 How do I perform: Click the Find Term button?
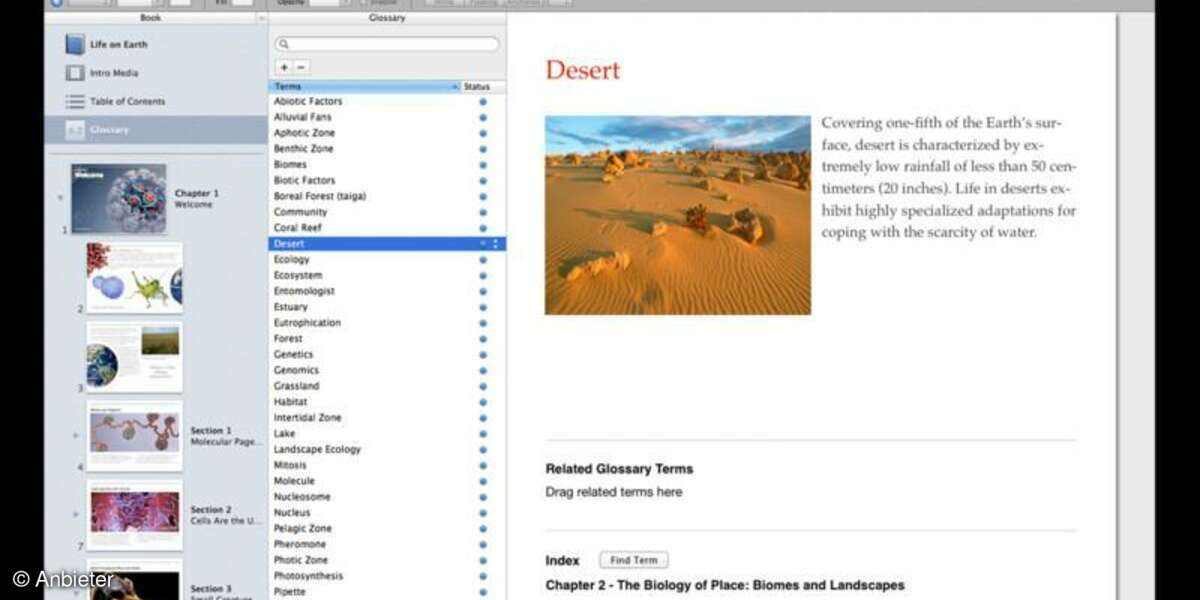coord(634,561)
